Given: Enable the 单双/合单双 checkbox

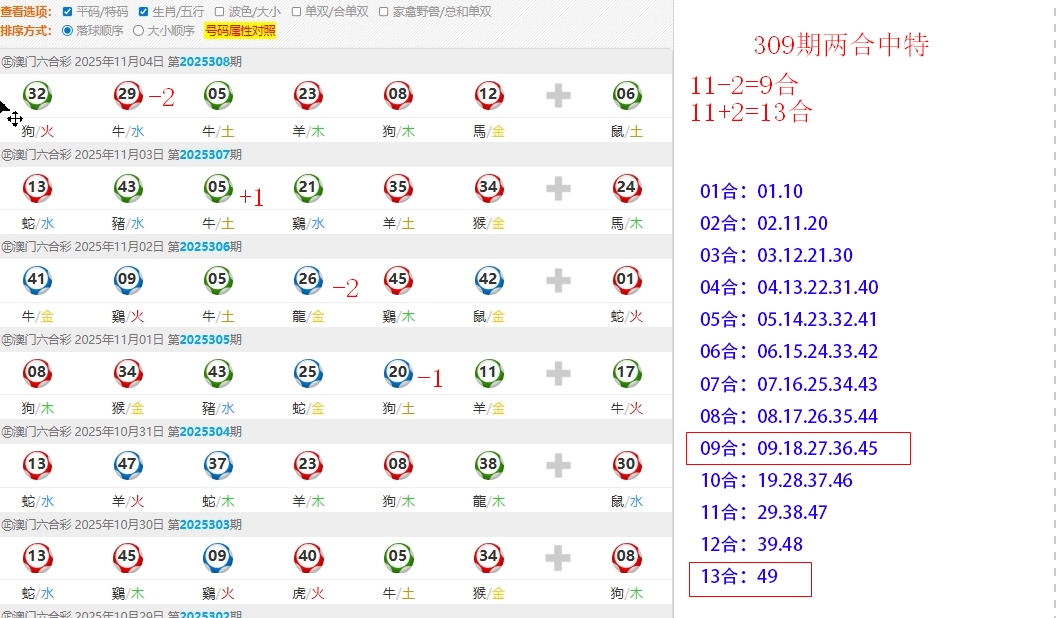Looking at the screenshot, I should point(296,12).
